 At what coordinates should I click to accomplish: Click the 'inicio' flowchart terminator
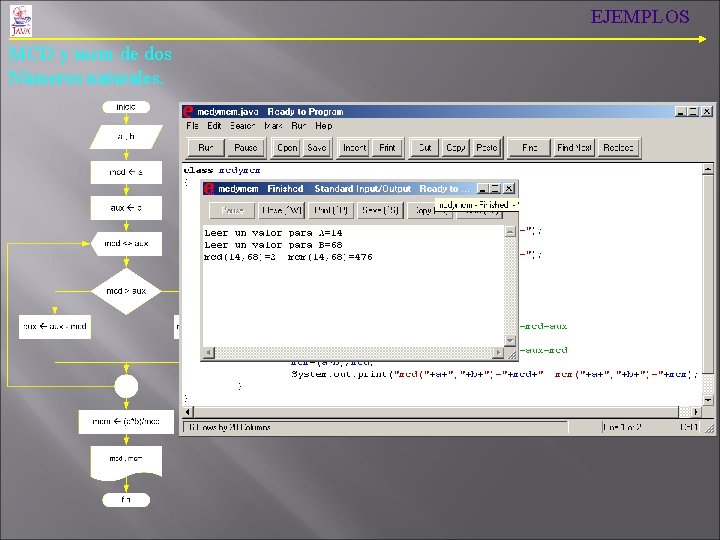coord(126,107)
